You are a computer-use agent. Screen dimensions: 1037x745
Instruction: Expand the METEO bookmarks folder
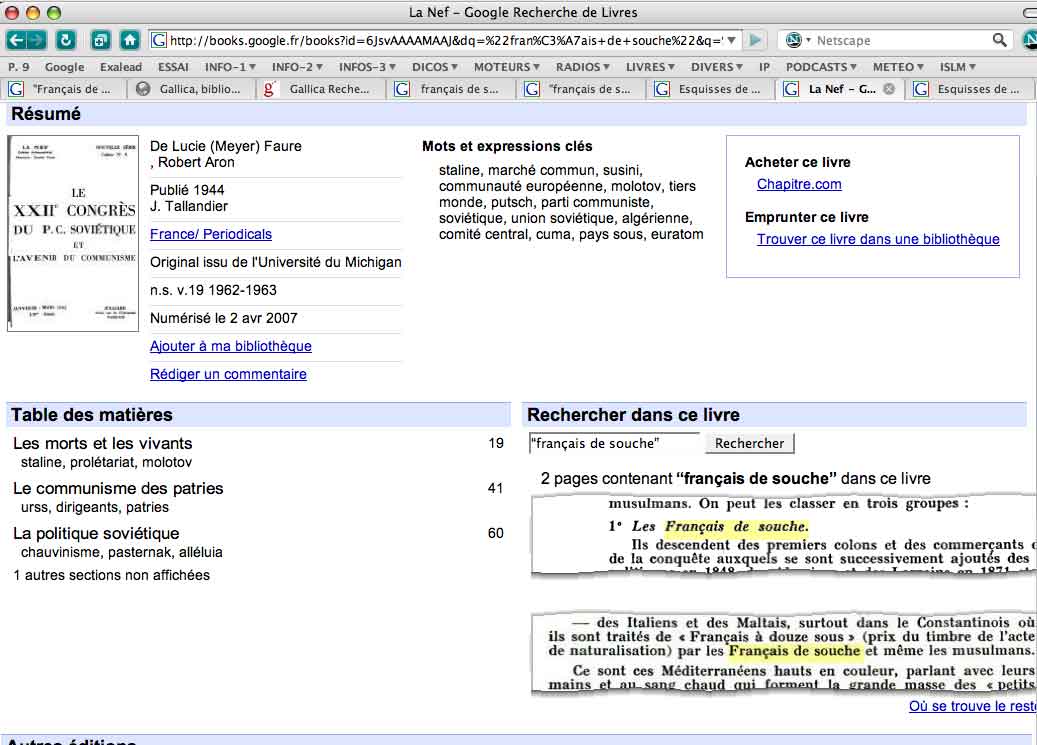coord(898,67)
